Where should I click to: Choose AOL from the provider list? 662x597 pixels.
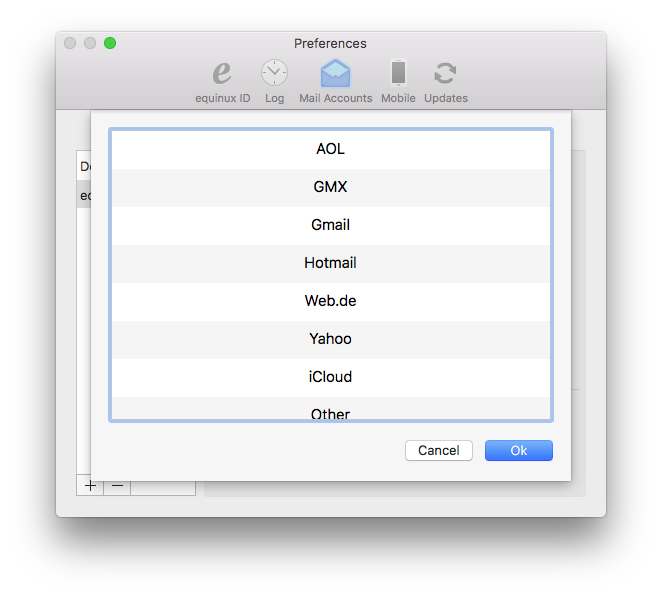331,149
